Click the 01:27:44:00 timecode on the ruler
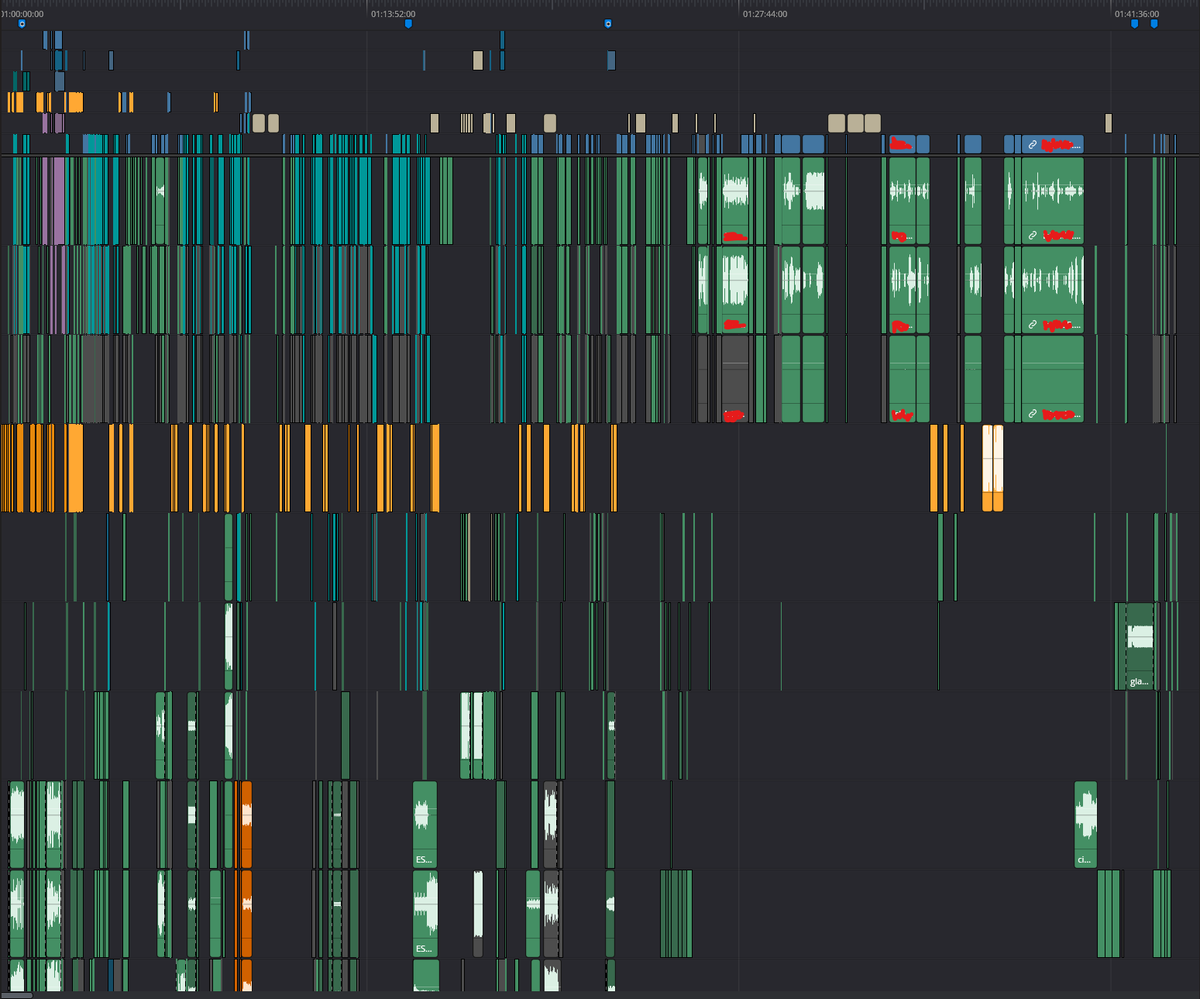Viewport: 1200px width, 999px height. [x=765, y=14]
